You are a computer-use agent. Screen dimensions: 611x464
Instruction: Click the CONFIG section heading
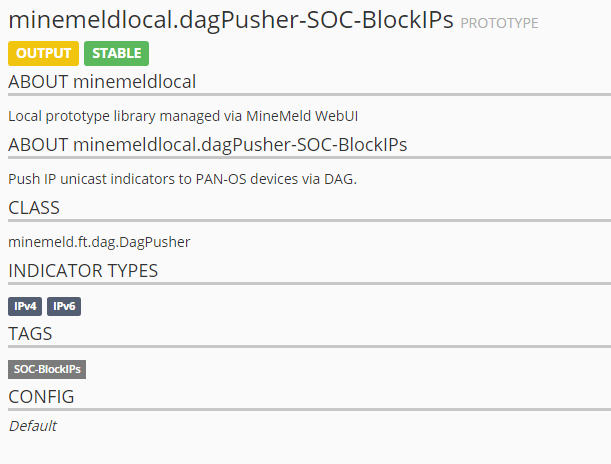pyautogui.click(x=41, y=397)
